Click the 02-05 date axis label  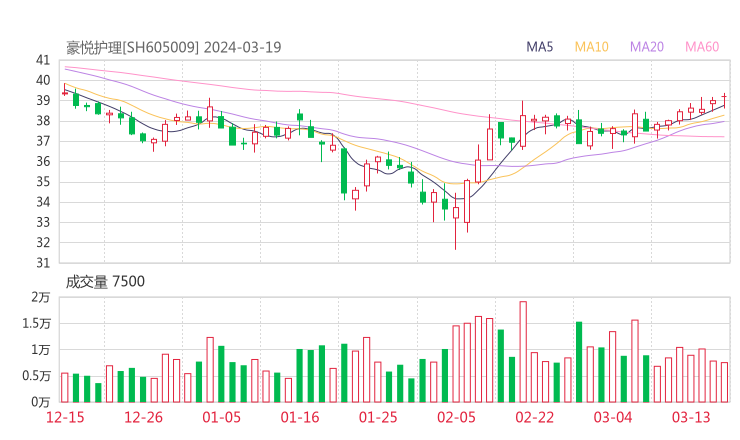456,417
